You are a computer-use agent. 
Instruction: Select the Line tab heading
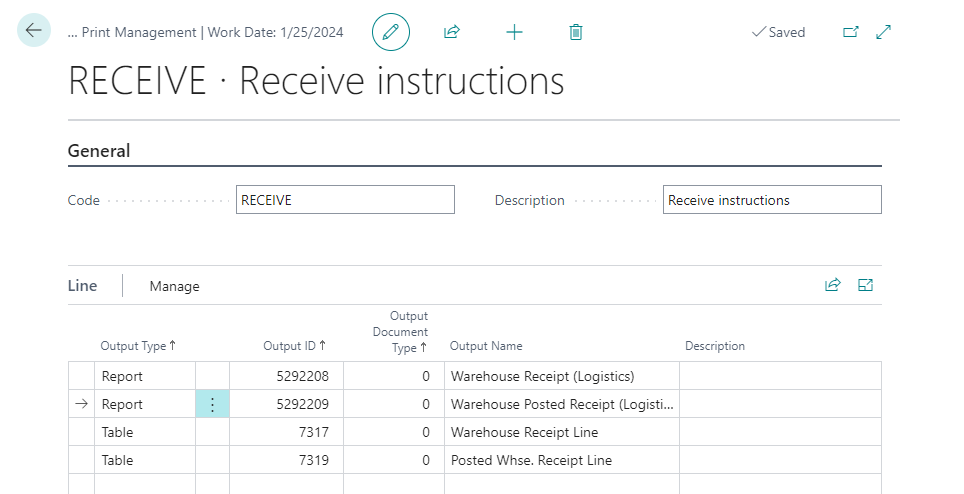coord(82,286)
